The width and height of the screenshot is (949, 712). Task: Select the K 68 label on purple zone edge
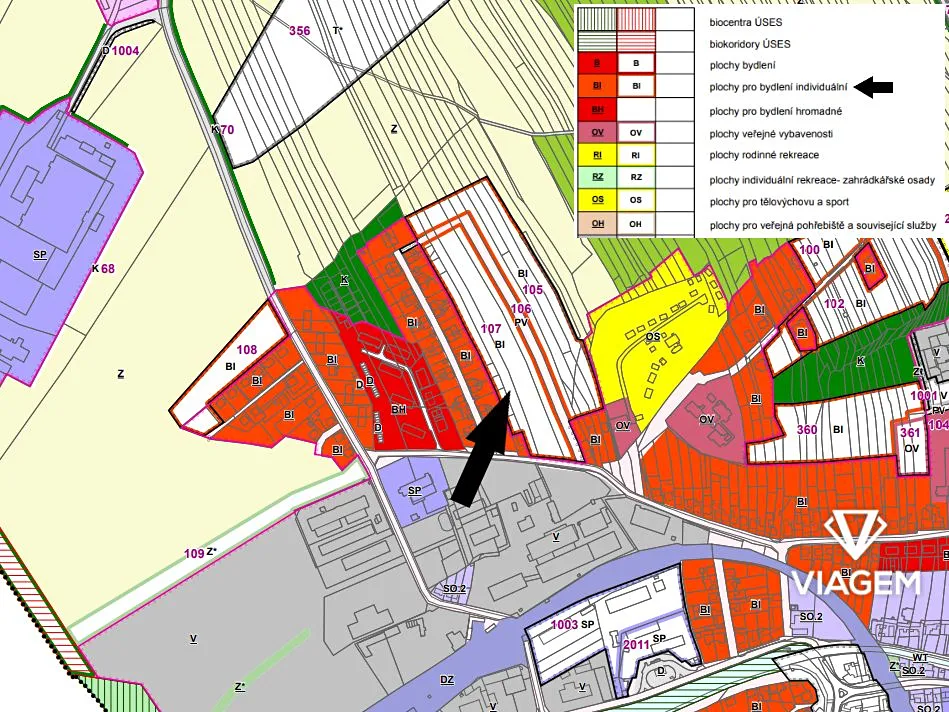pyautogui.click(x=103, y=269)
